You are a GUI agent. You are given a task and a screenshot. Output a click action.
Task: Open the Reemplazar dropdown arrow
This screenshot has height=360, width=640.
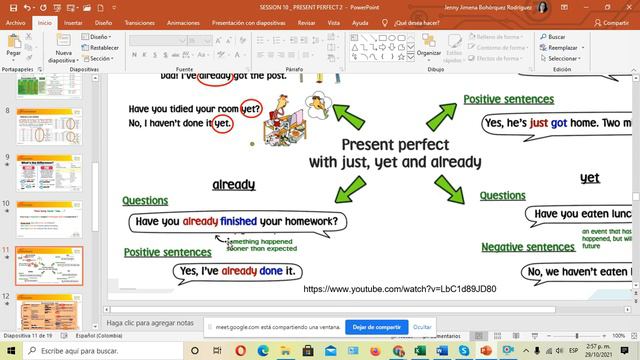click(x=583, y=48)
